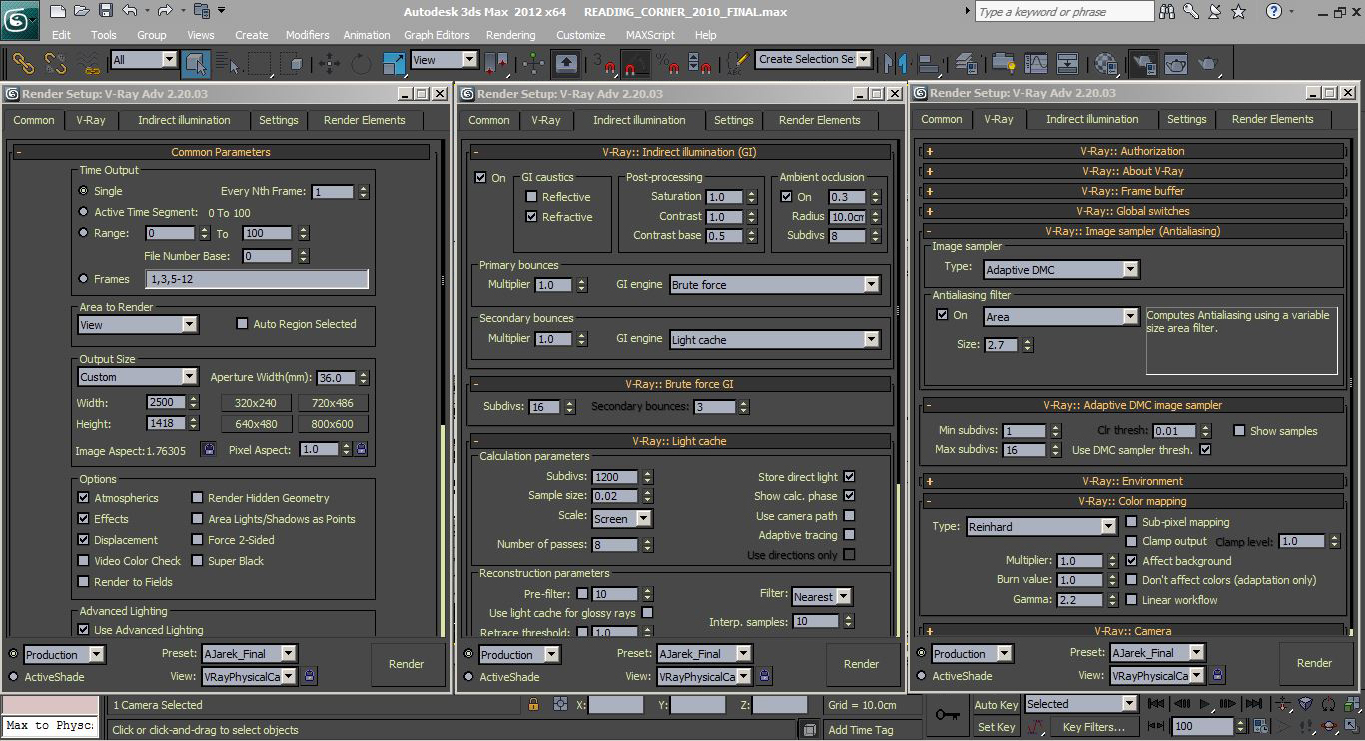Toggle the Selection Lock padlock icon

click(x=535, y=704)
